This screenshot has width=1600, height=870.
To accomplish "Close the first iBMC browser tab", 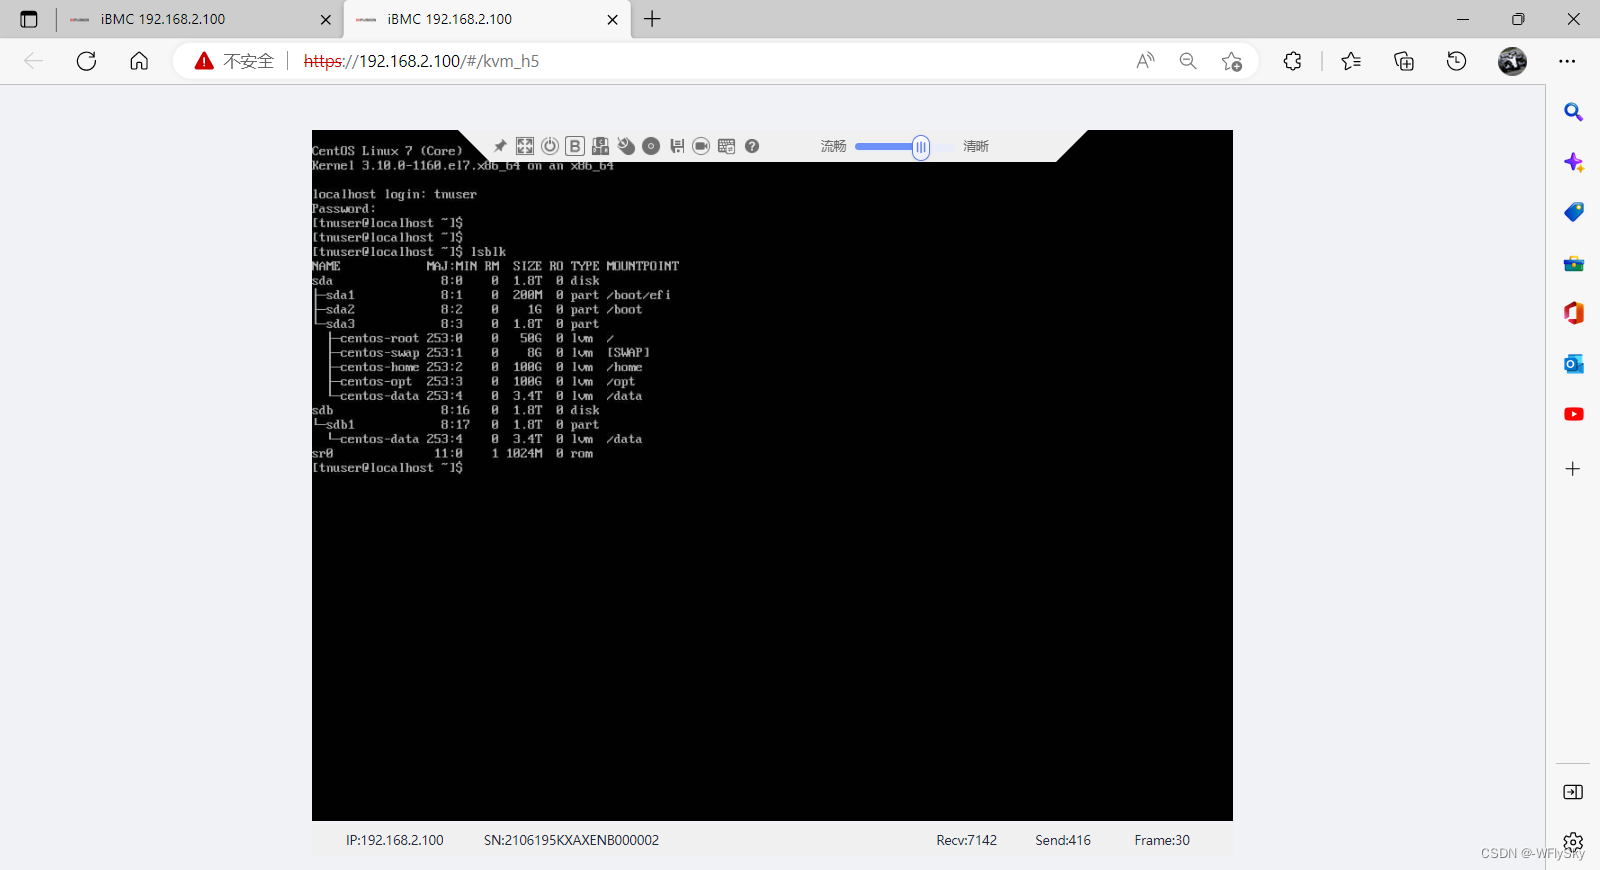I will [x=325, y=19].
